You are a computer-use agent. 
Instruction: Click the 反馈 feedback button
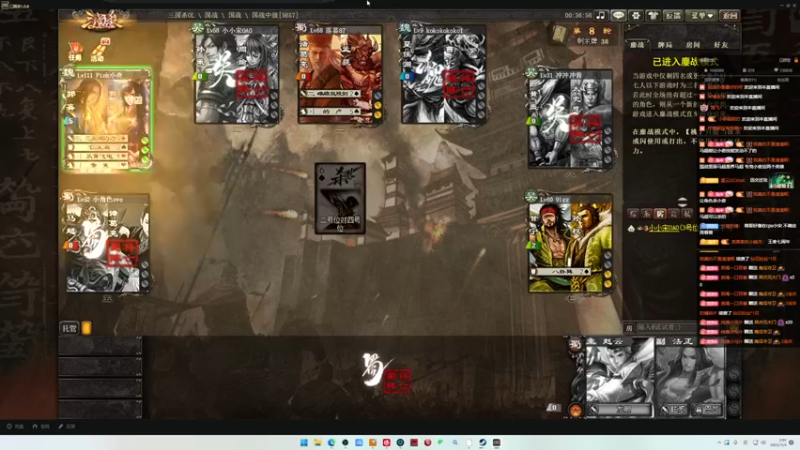coord(673,16)
